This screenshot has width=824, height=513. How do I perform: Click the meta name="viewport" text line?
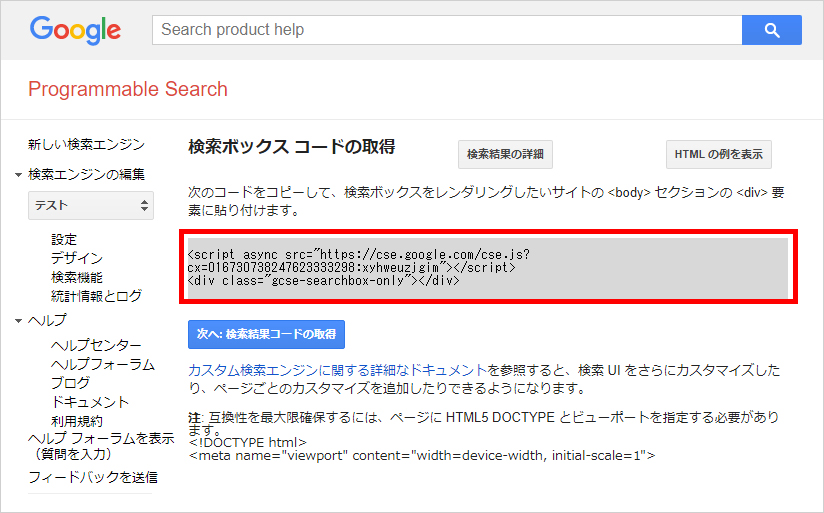click(422, 455)
